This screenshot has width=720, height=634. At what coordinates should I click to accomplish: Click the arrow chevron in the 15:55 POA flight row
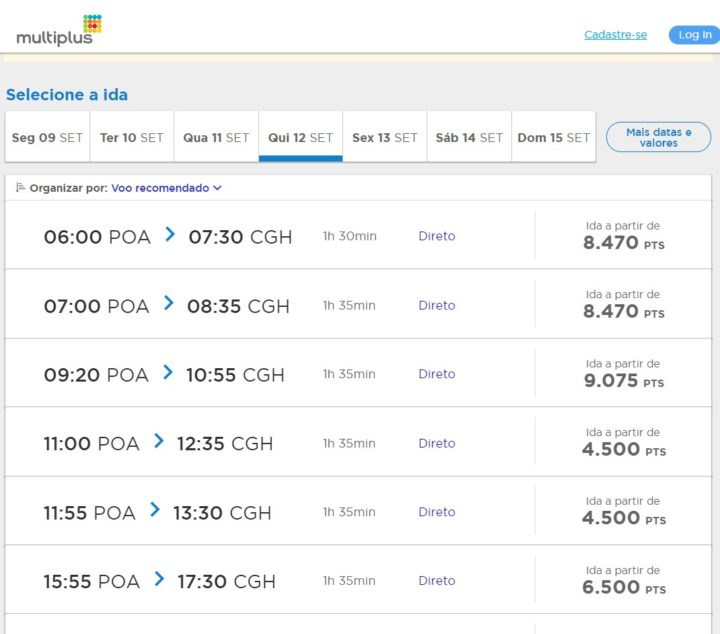coord(159,578)
